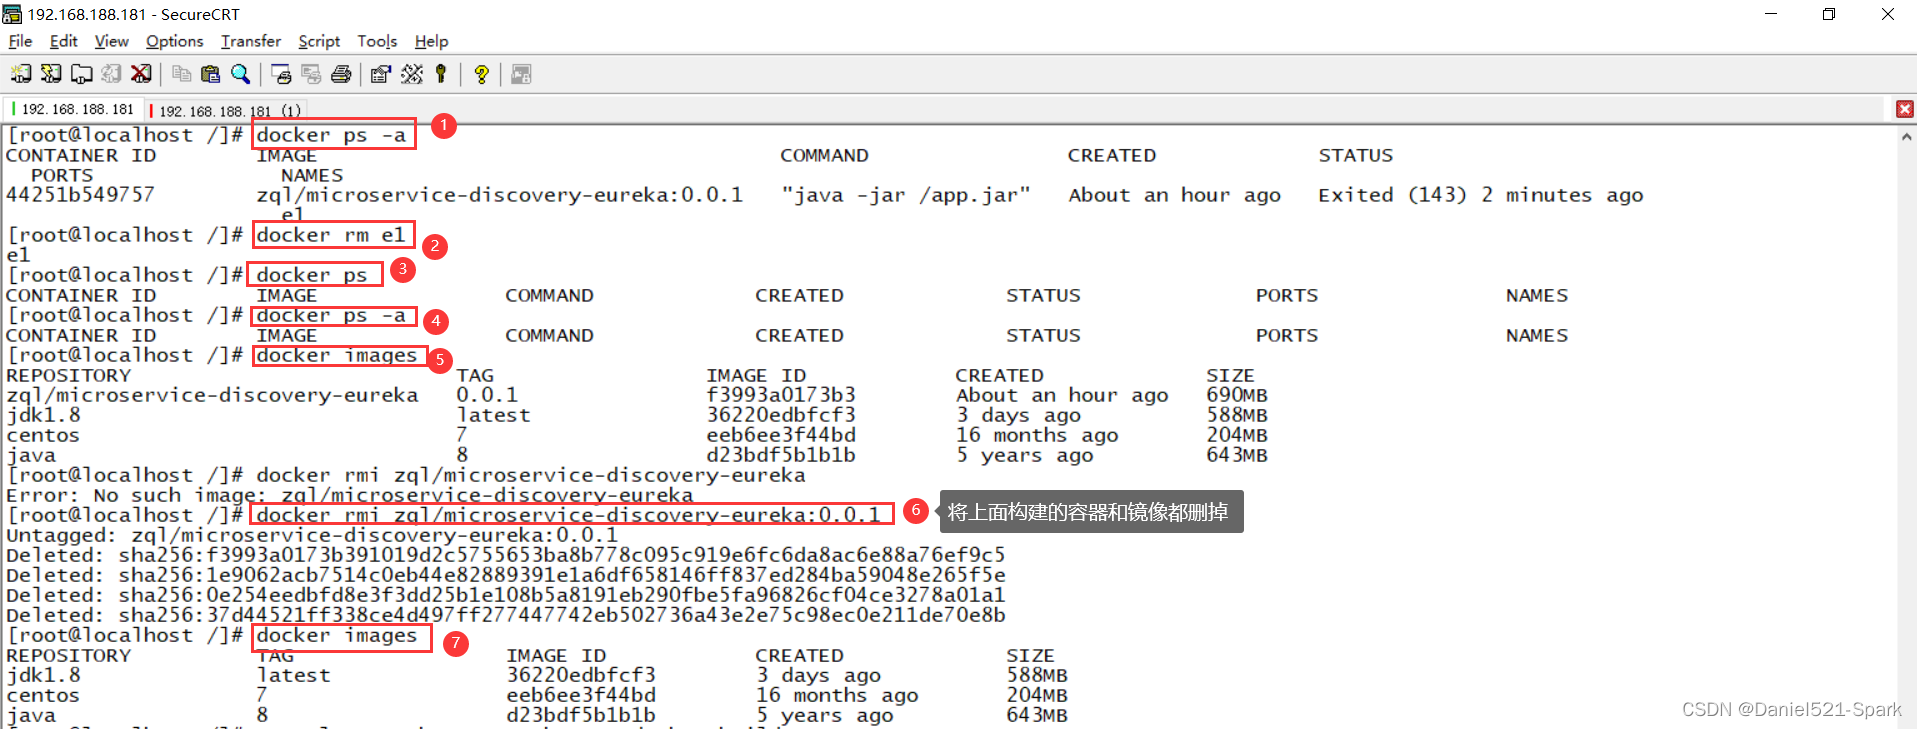Click the Deleted sha256:f3993a0173b line
The height and width of the screenshot is (729, 1917).
[x=505, y=555]
